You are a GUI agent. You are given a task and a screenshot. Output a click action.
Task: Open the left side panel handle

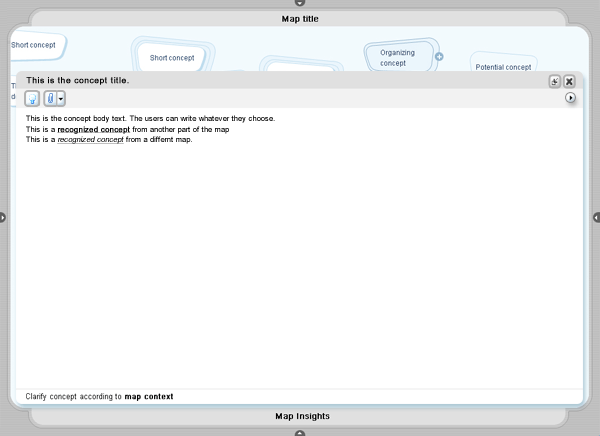point(3,217)
